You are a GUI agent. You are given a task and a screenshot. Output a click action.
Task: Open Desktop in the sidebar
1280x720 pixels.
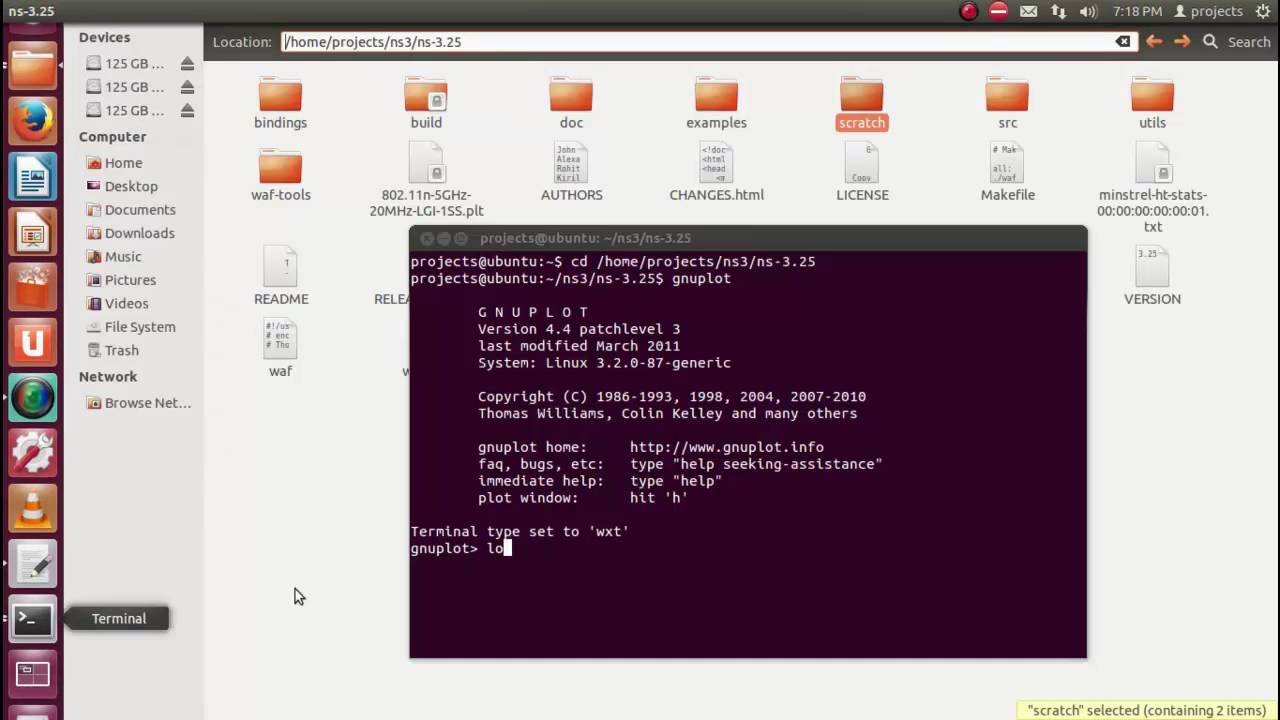(131, 186)
